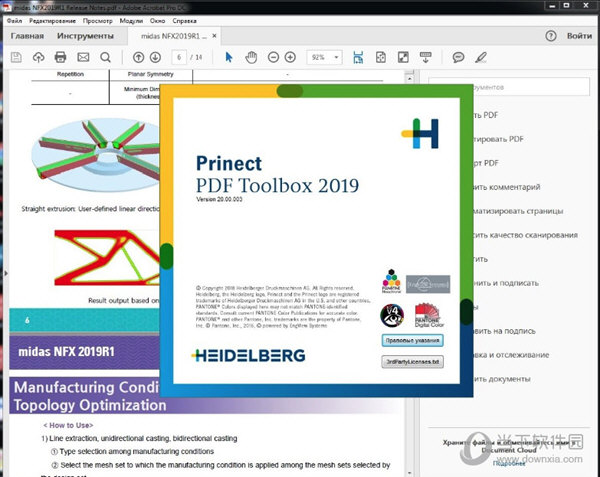Zoom out with minus circle icon
The width and height of the screenshot is (600, 477).
coord(273,57)
